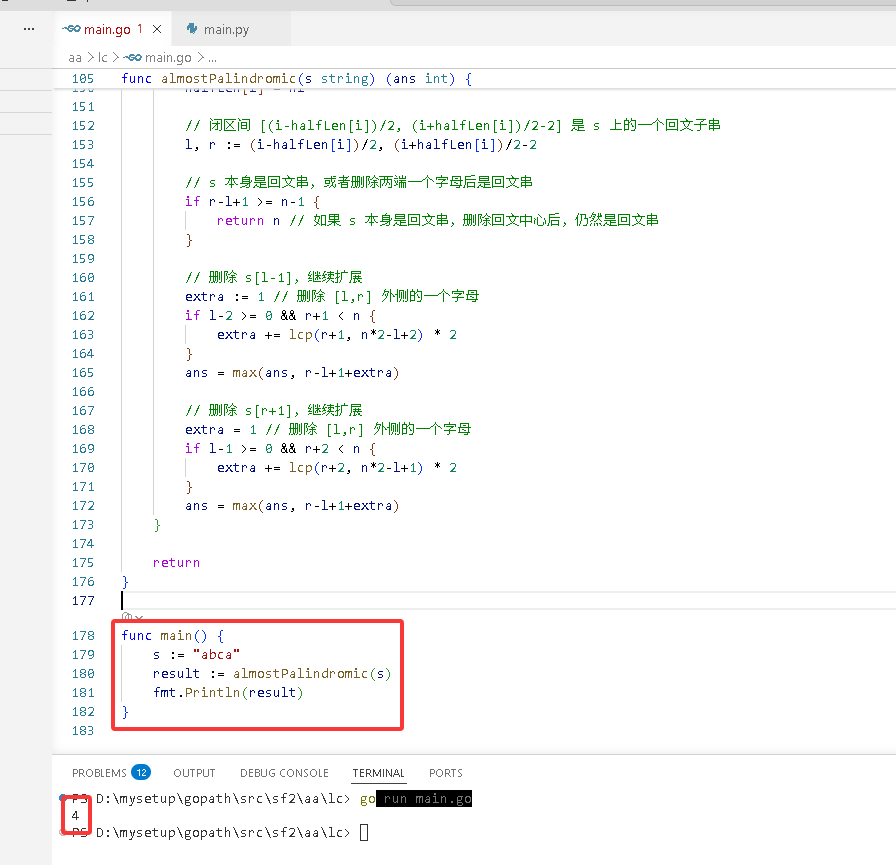Open the more actions ellipsis menu
The image size is (896, 865).
pyautogui.click(x=29, y=29)
